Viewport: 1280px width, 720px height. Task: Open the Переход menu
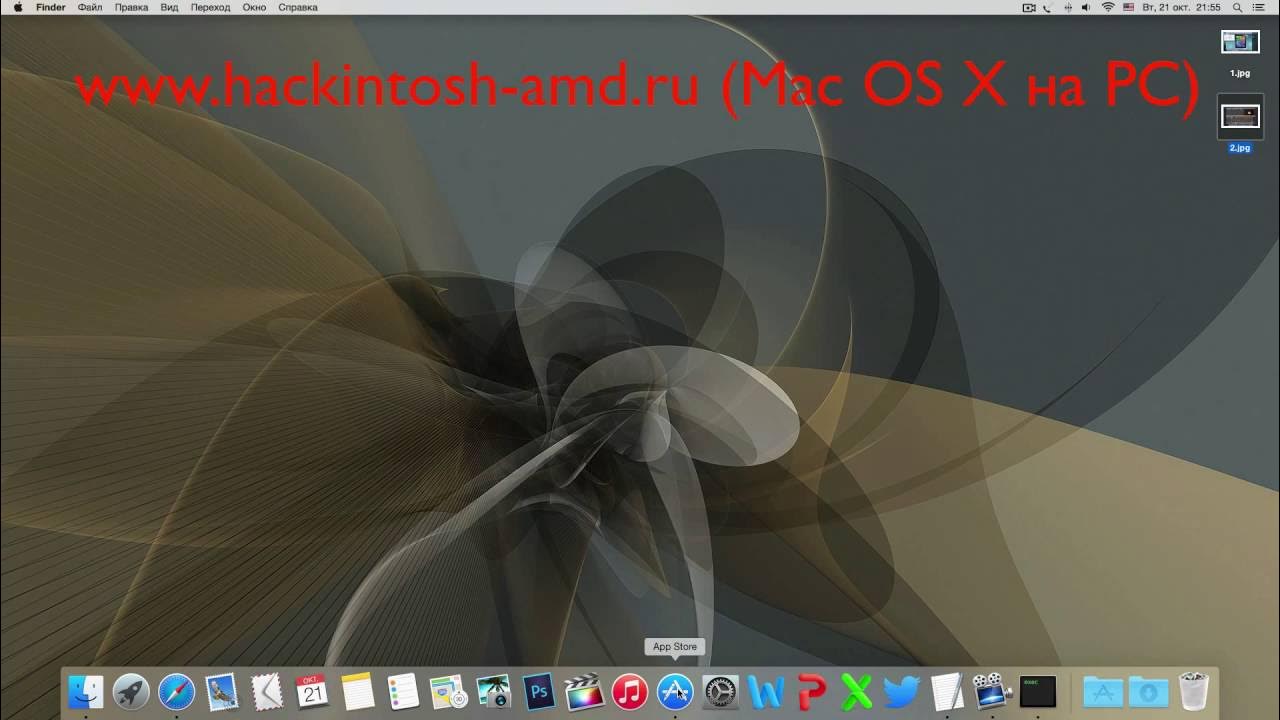210,7
